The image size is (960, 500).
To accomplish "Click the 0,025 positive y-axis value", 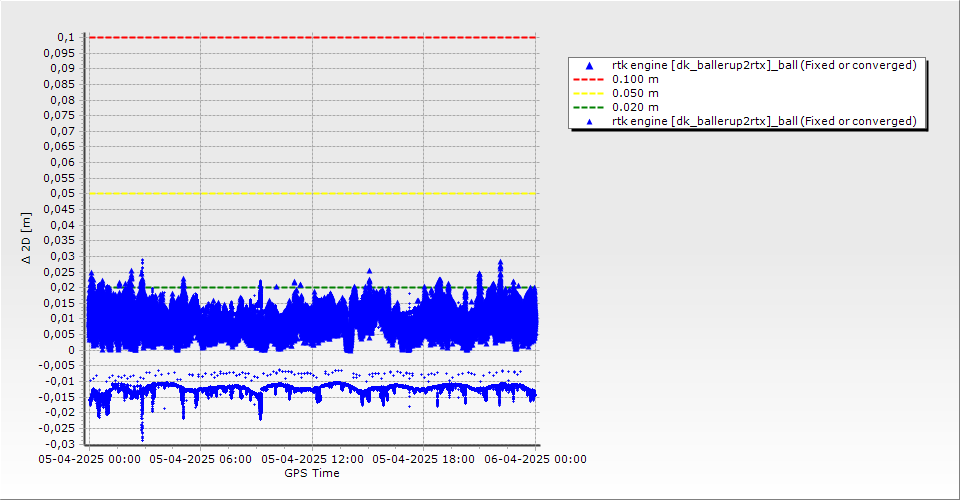I will coord(59,272).
